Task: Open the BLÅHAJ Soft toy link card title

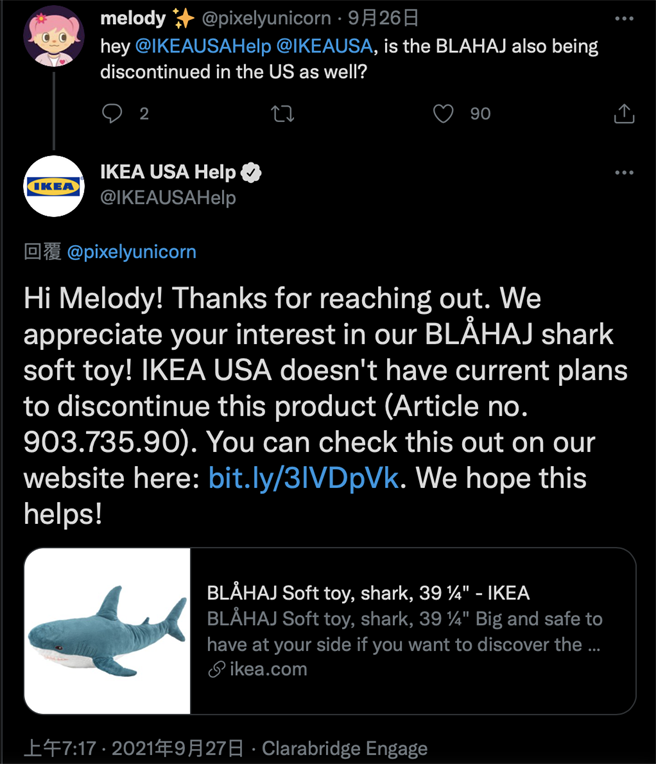Action: pos(368,593)
